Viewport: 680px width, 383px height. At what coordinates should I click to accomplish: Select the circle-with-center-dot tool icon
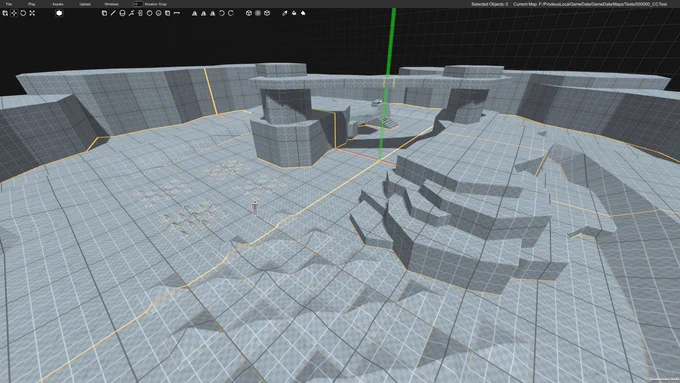pos(159,13)
